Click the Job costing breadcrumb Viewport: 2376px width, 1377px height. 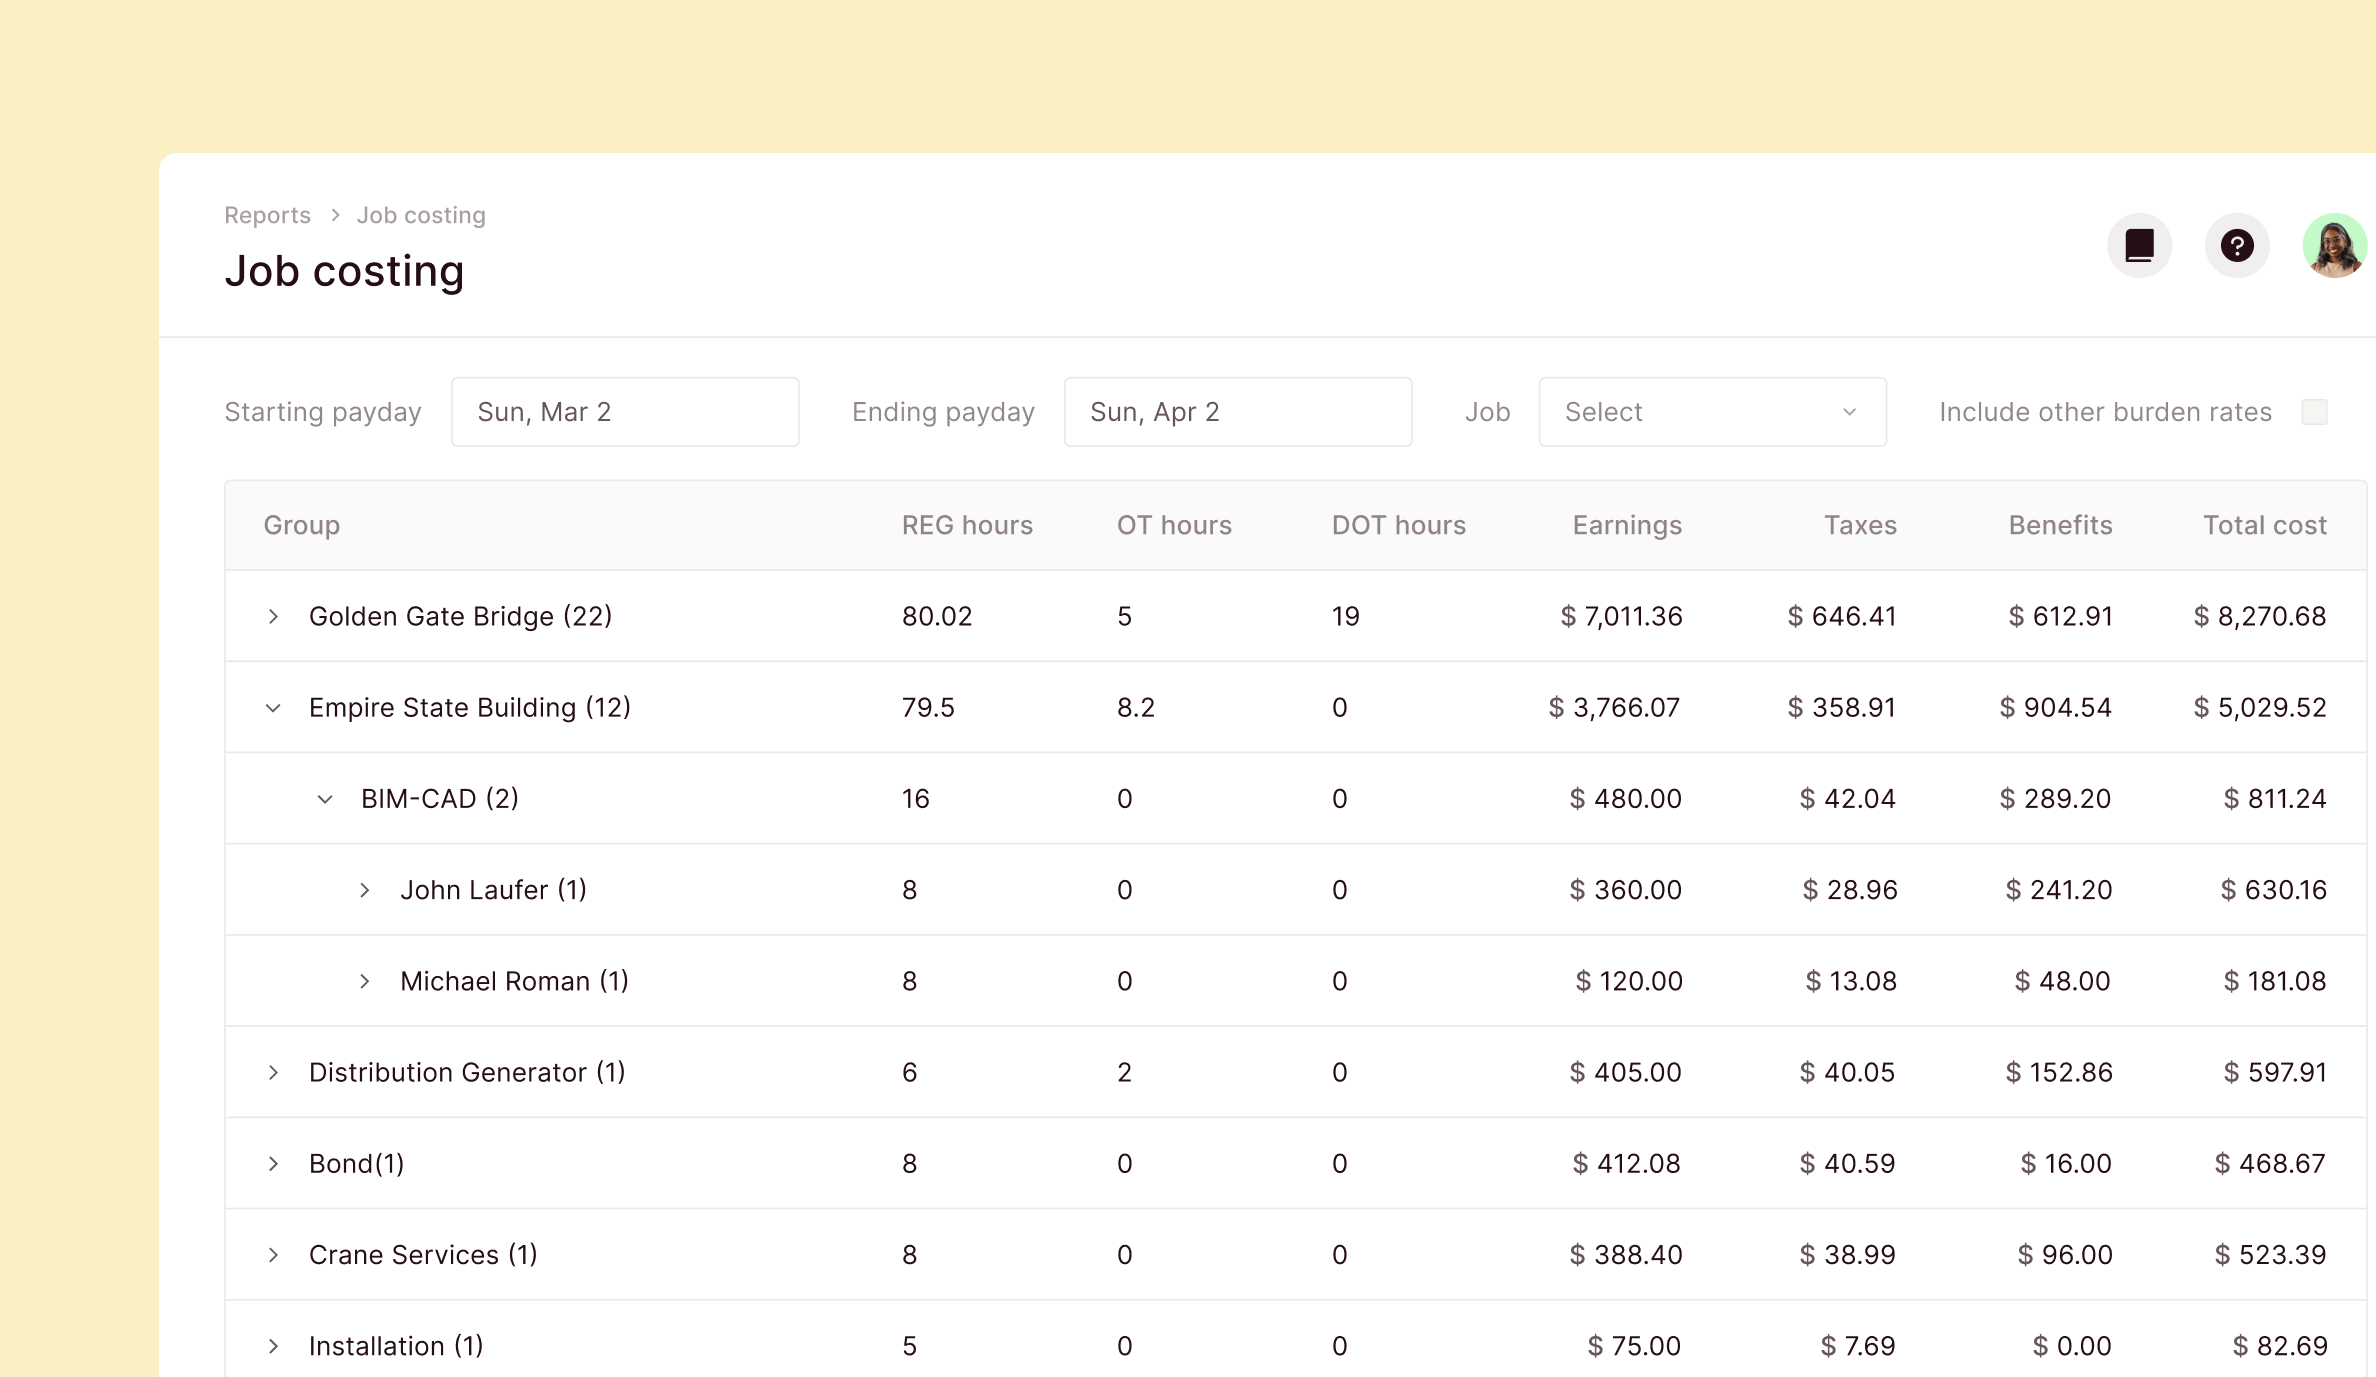tap(421, 214)
